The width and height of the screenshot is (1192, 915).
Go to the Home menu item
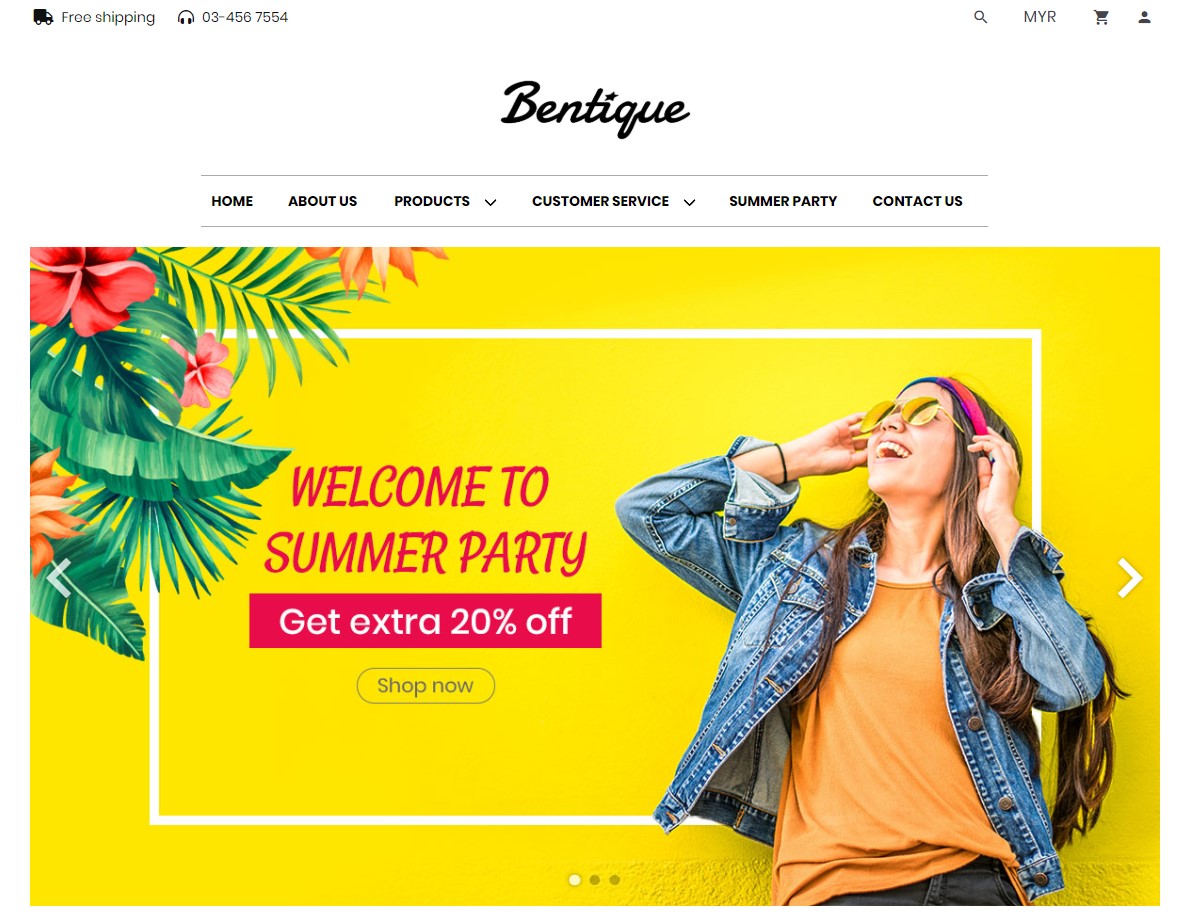pyautogui.click(x=232, y=201)
